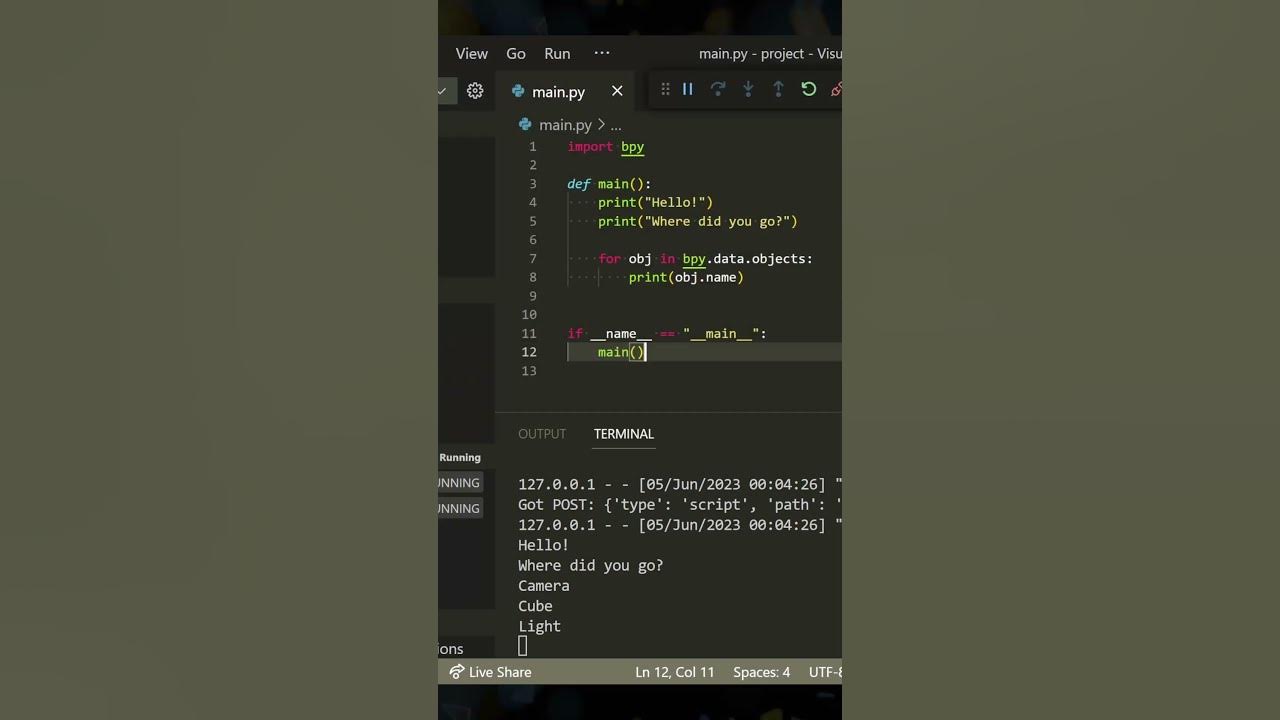Open the Go menu

click(x=515, y=54)
